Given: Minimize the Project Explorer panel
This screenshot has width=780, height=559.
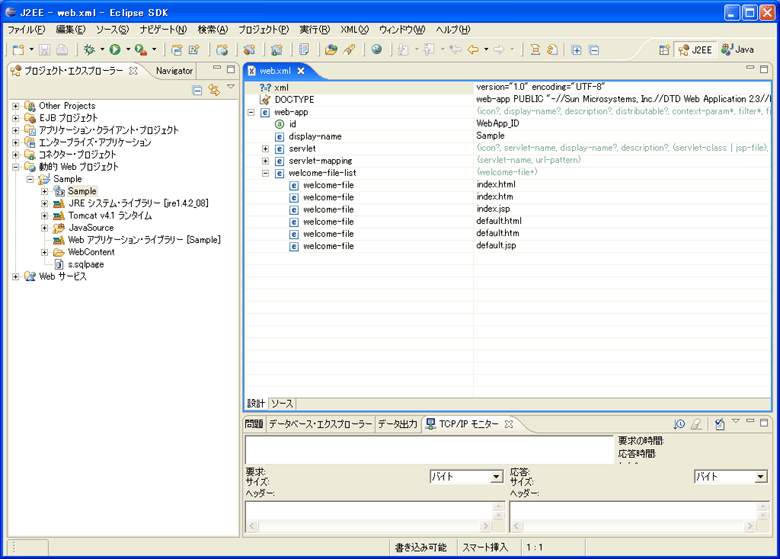Looking at the screenshot, I should coord(217,68).
